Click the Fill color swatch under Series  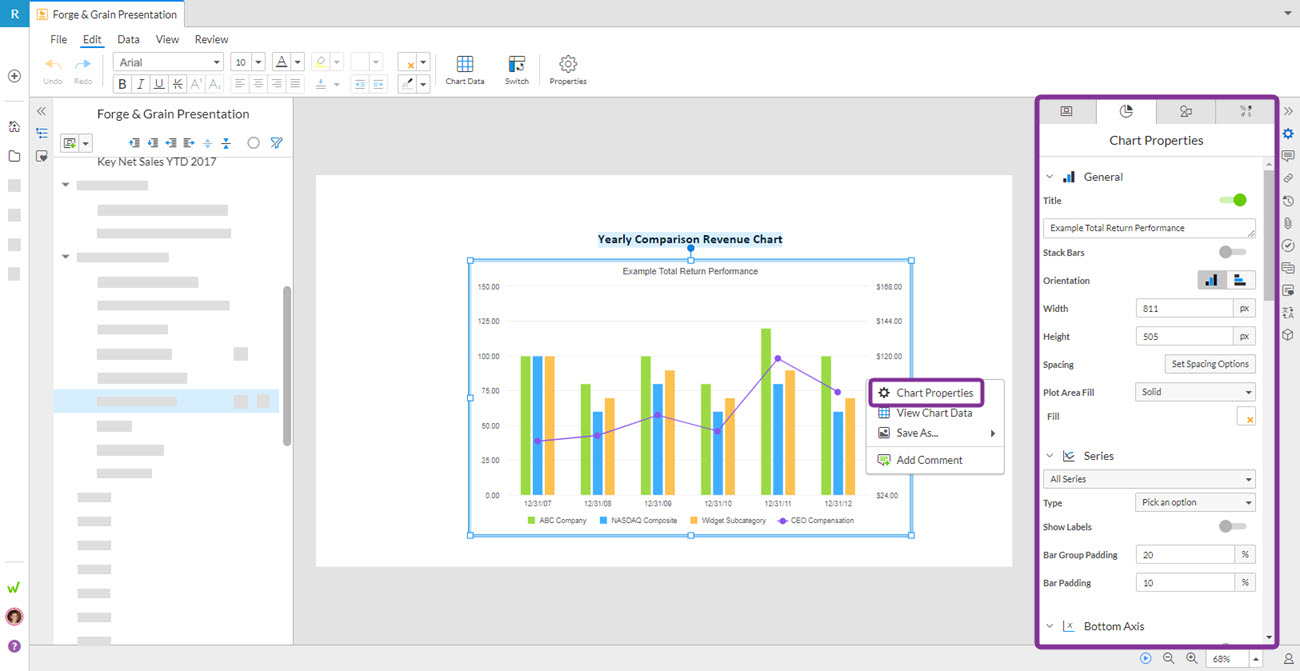[x=1246, y=417]
